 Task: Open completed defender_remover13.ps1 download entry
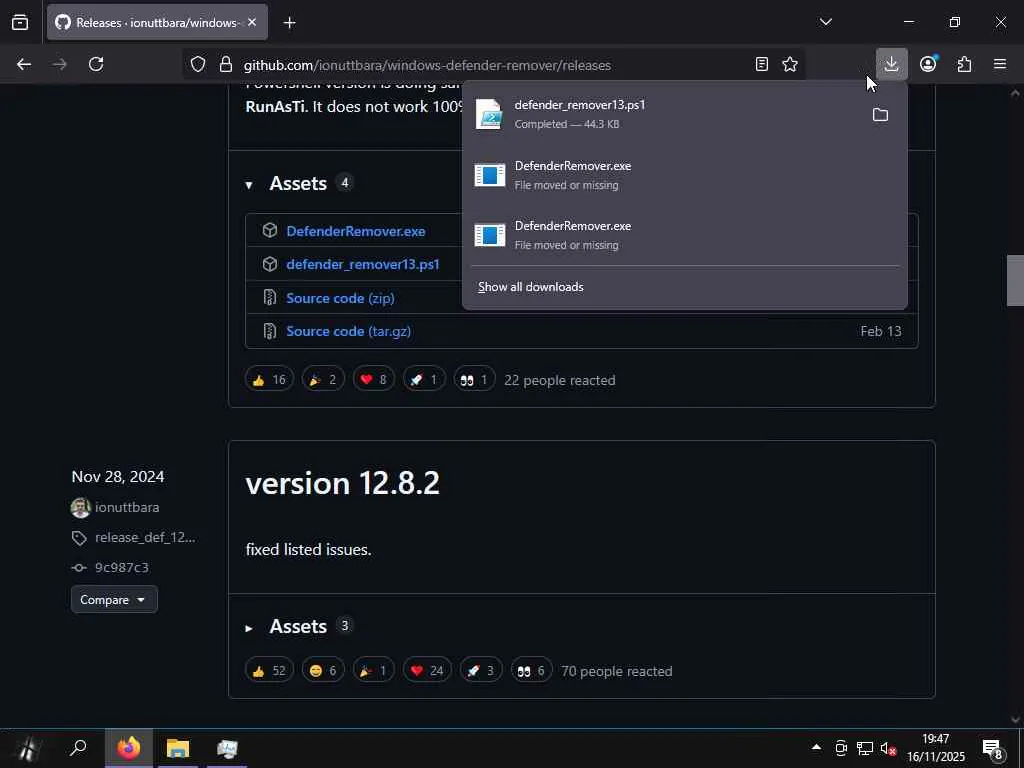point(666,114)
